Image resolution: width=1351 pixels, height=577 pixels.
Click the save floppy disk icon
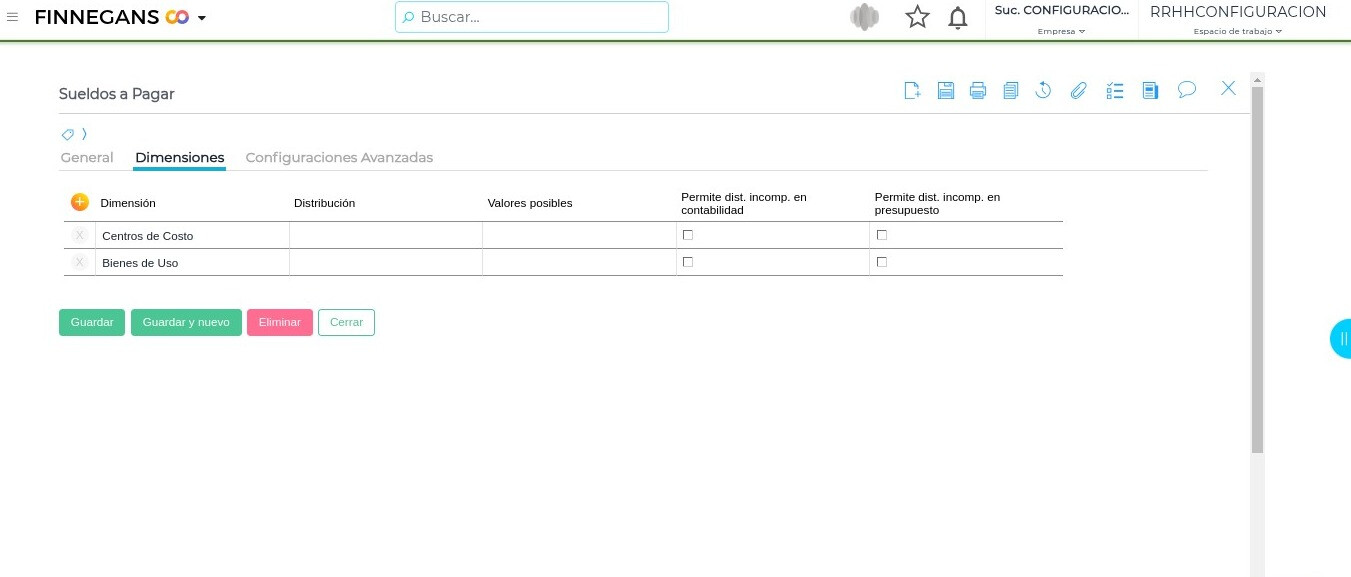pos(946,90)
